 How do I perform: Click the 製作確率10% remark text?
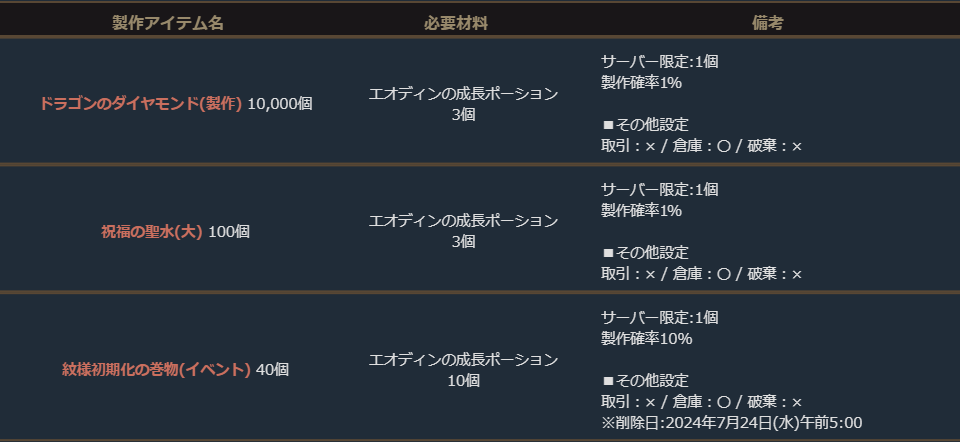tap(646, 338)
